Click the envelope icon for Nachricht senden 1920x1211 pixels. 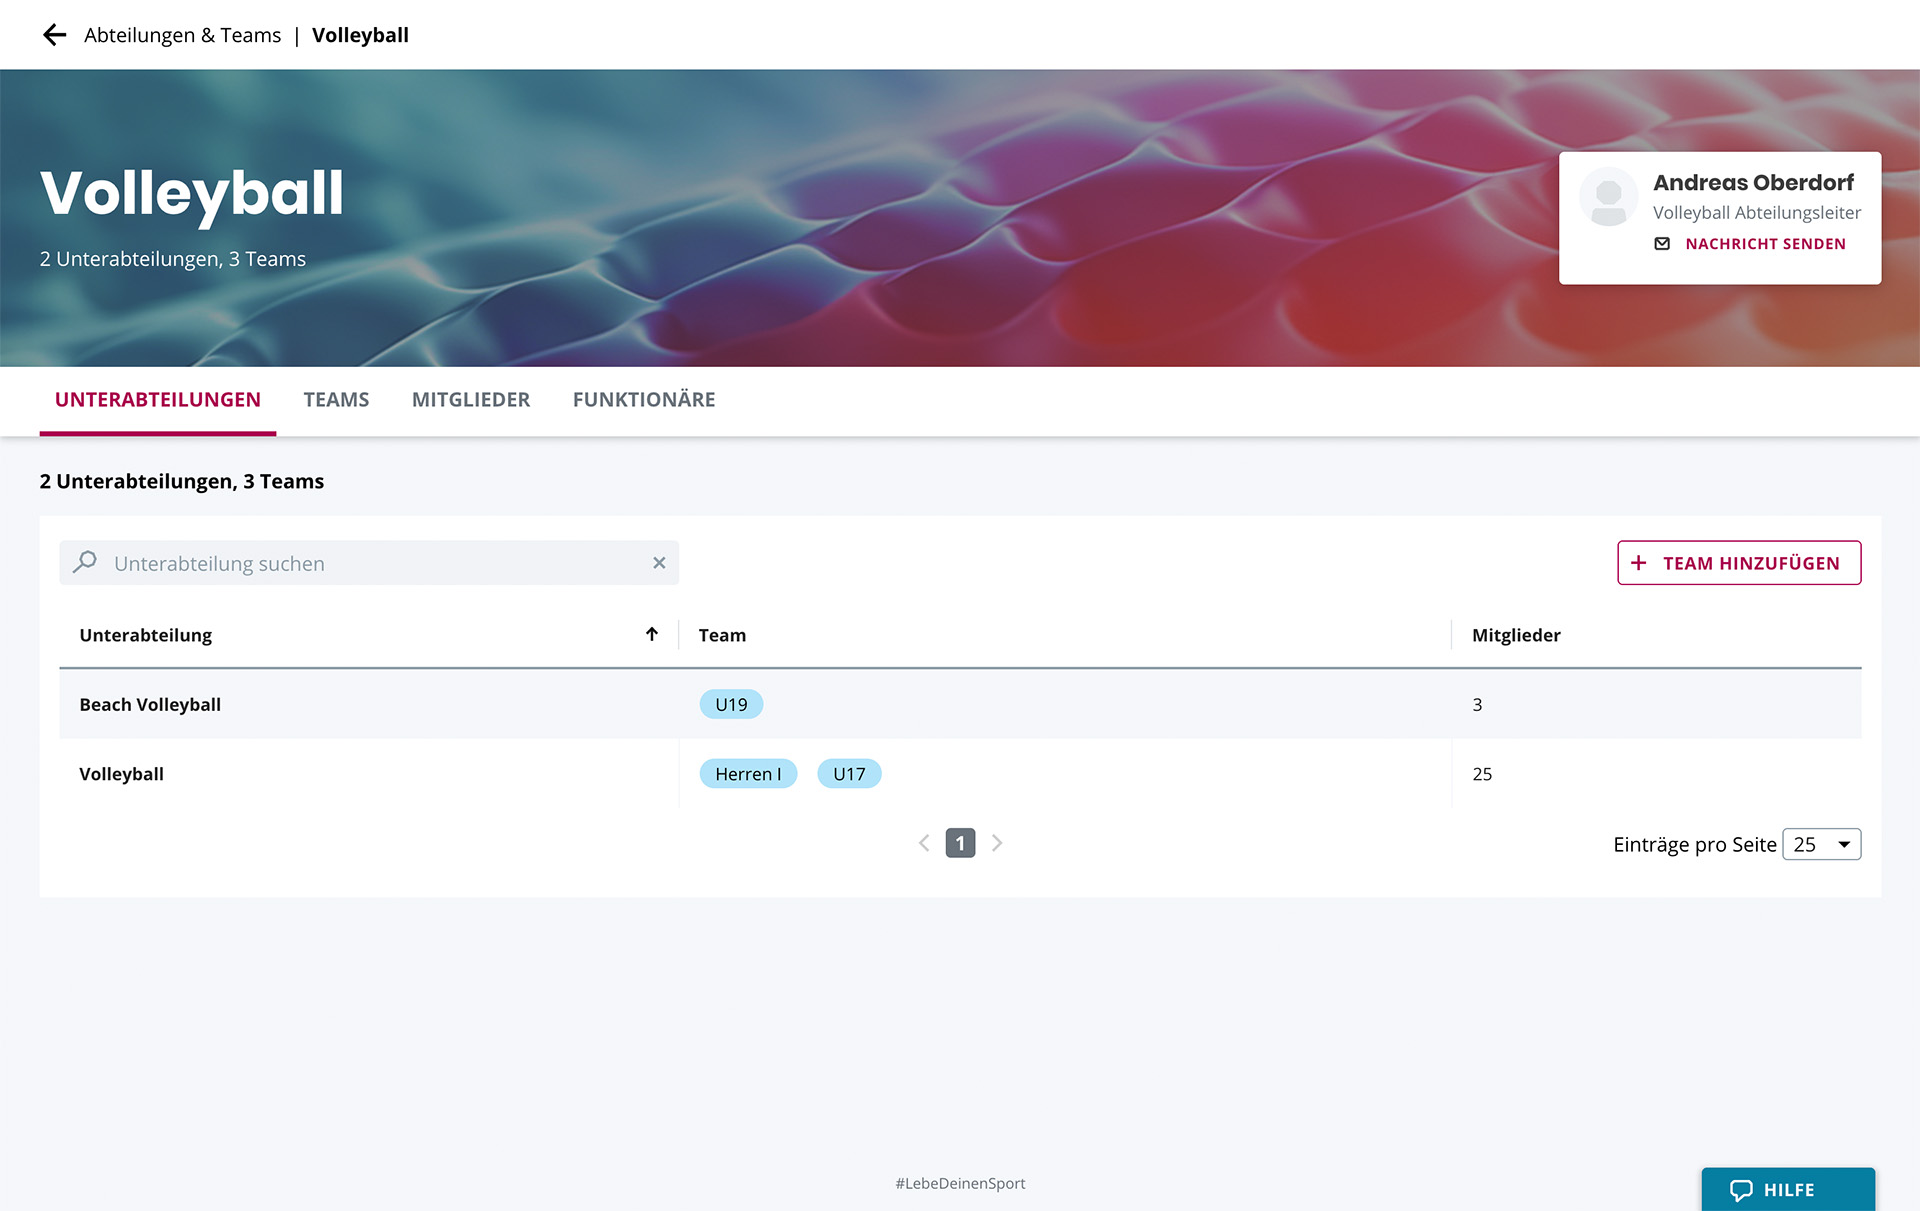click(x=1662, y=244)
